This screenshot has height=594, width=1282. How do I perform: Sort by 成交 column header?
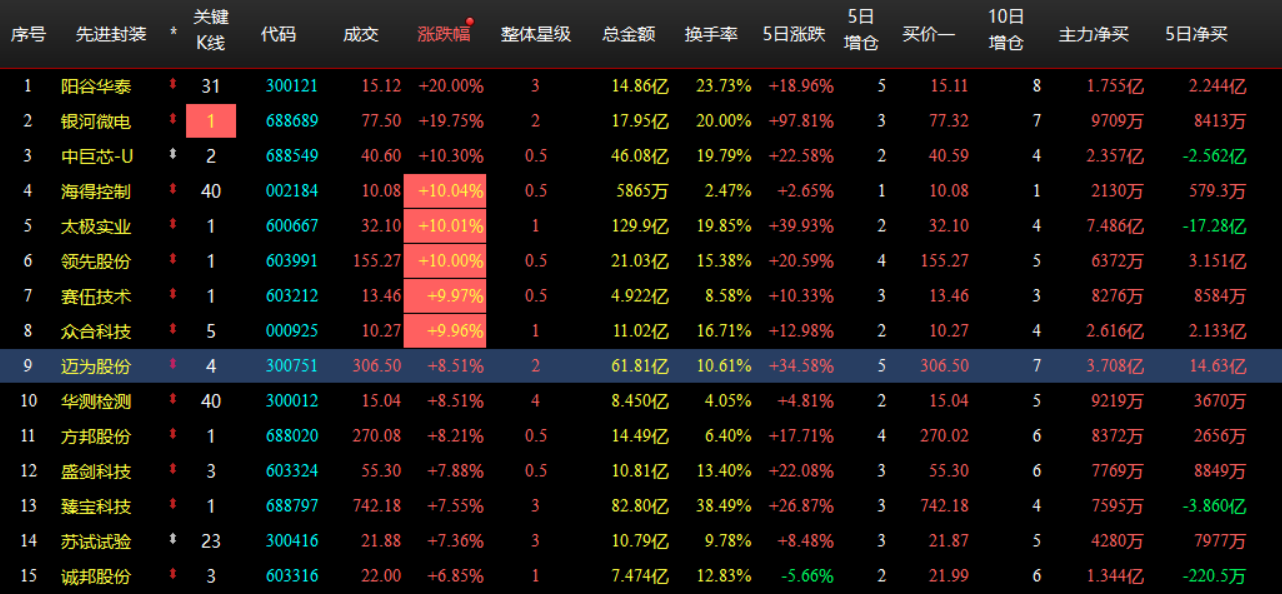[361, 34]
